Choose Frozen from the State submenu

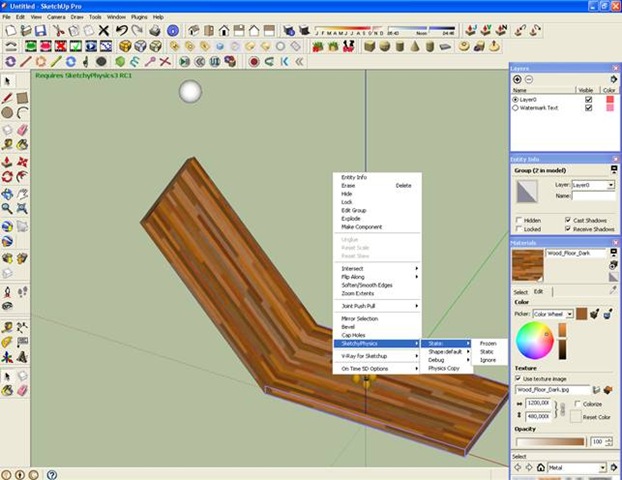click(488, 343)
